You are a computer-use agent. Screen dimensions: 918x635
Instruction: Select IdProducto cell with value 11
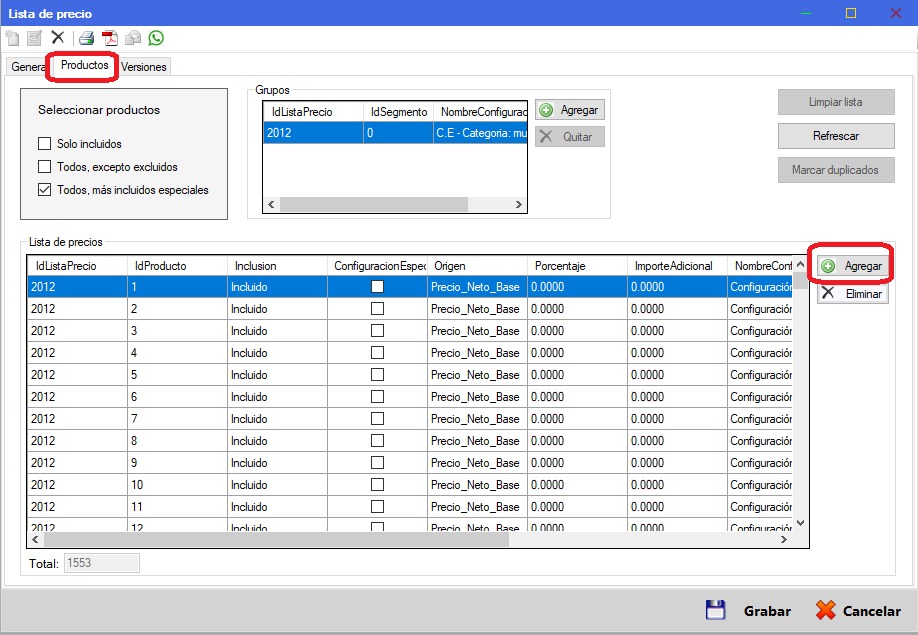click(177, 507)
